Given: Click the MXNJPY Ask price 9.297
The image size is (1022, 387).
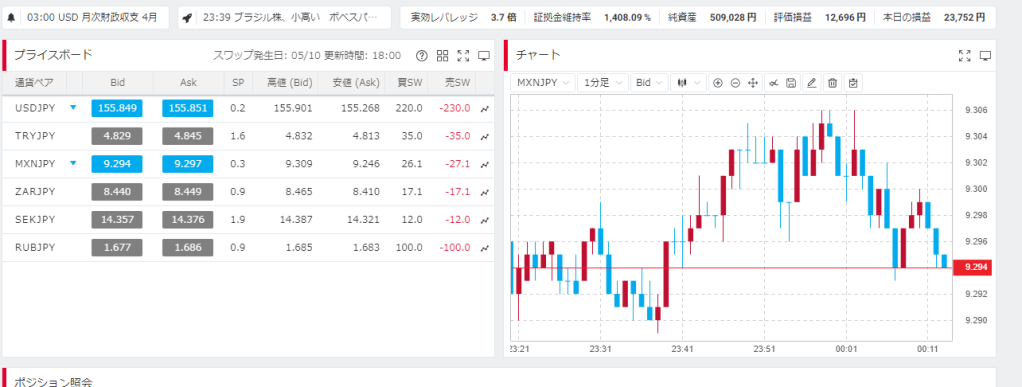Looking at the screenshot, I should pos(188,164).
